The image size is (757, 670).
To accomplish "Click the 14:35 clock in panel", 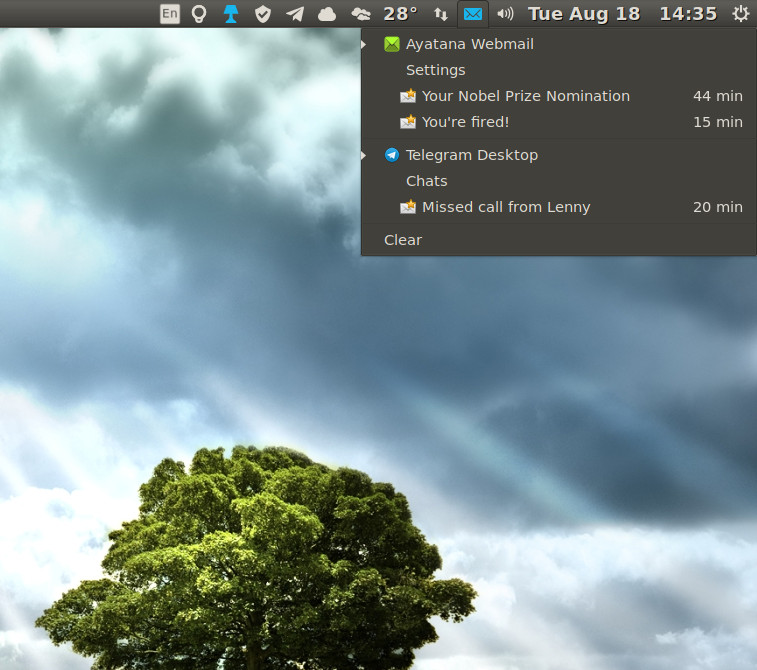I will pos(688,14).
